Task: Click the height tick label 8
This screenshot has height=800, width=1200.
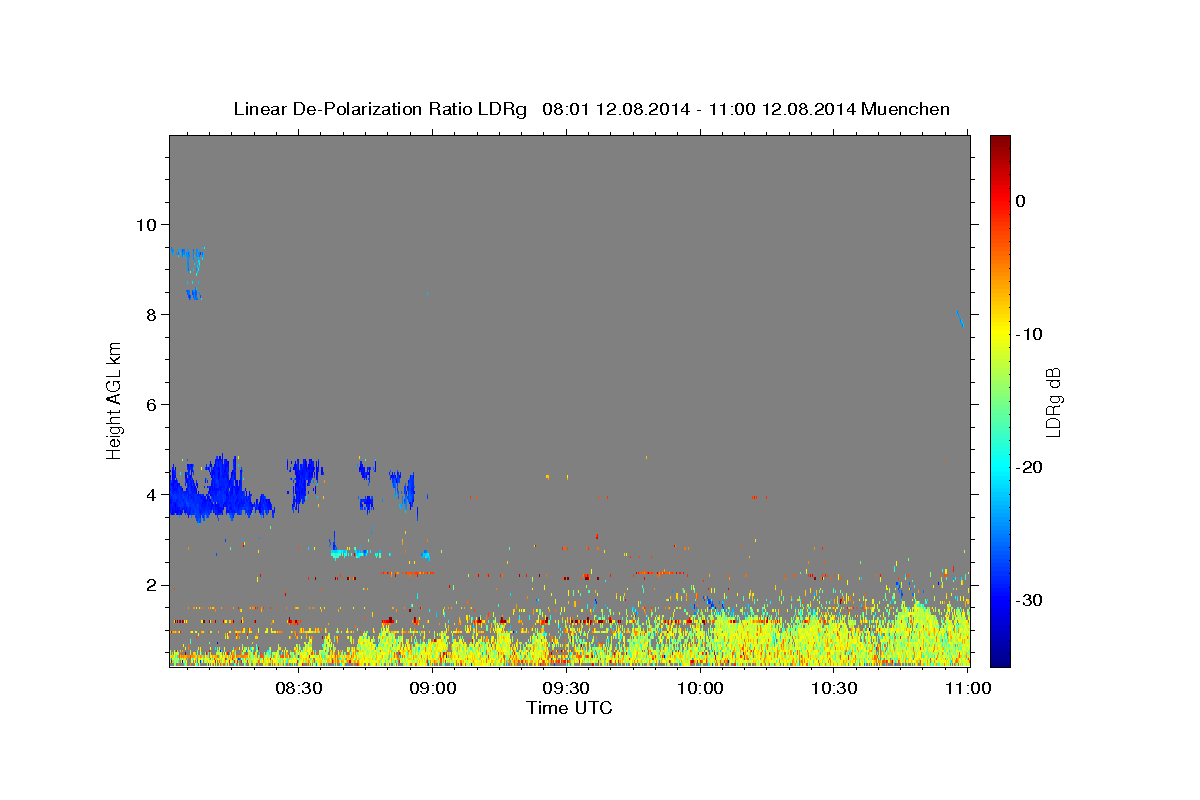Action: [x=151, y=314]
